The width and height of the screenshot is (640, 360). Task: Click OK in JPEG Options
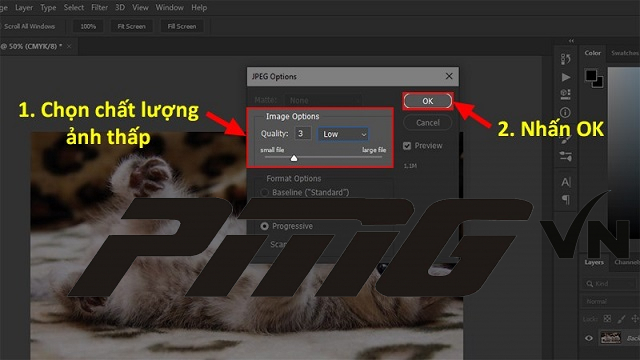[427, 101]
